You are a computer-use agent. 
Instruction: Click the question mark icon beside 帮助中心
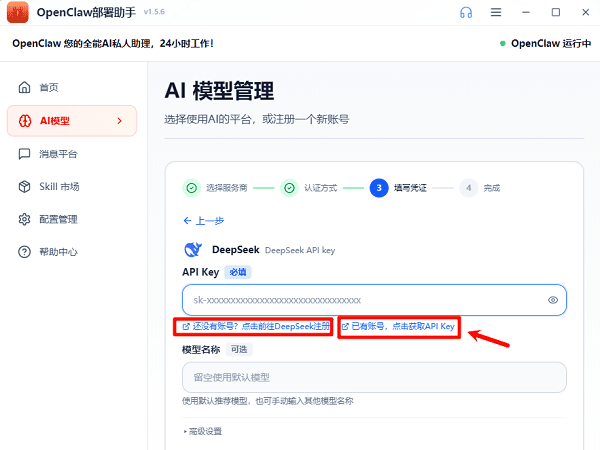click(x=24, y=252)
